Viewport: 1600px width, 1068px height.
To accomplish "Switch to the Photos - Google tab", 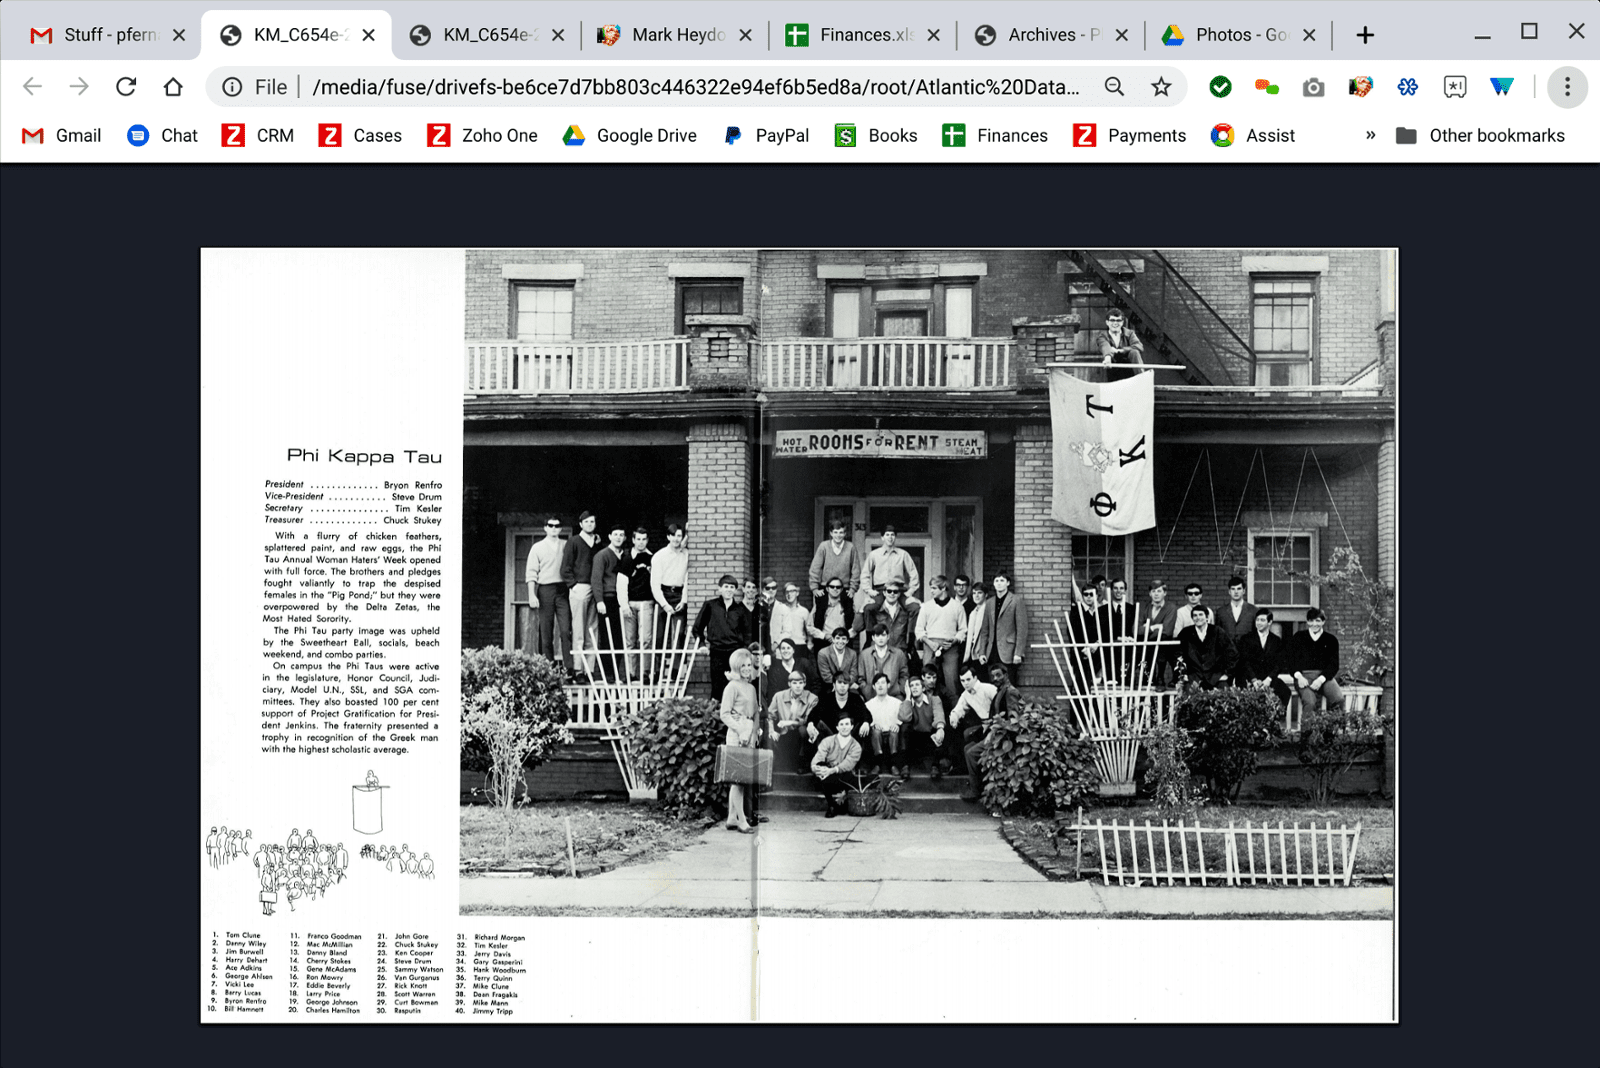I will (1228, 35).
